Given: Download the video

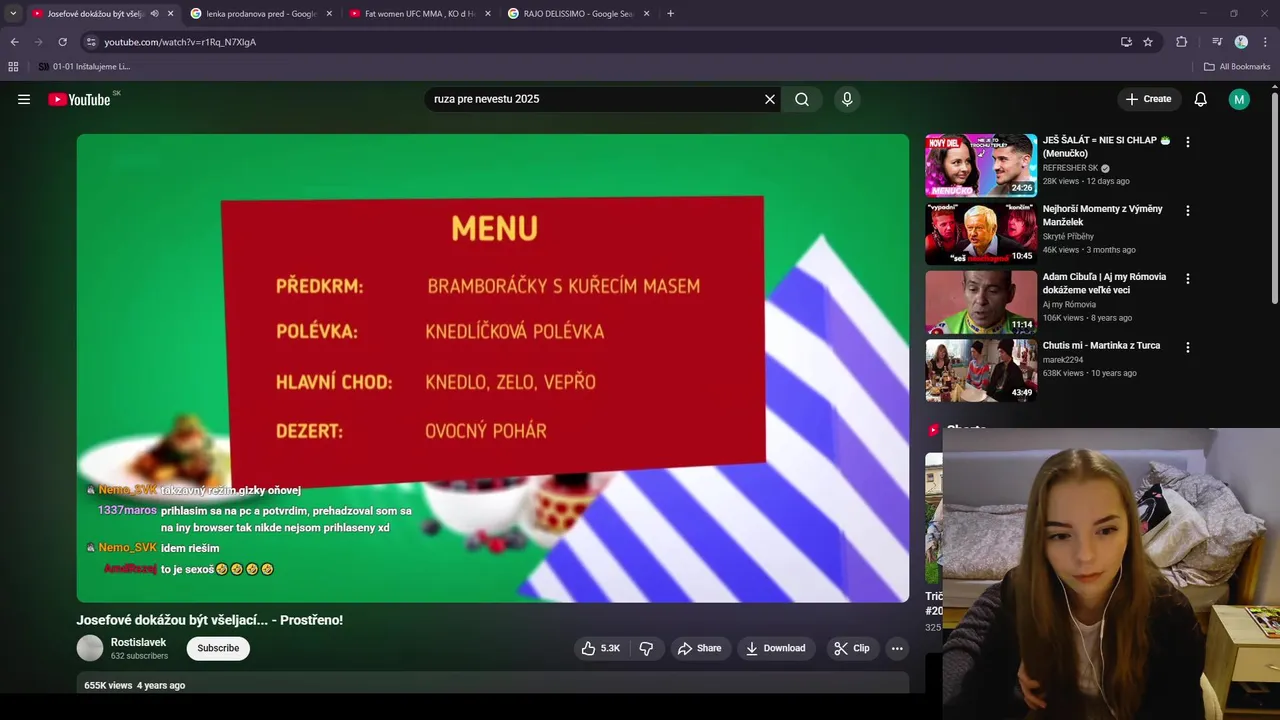Looking at the screenshot, I should point(776,648).
